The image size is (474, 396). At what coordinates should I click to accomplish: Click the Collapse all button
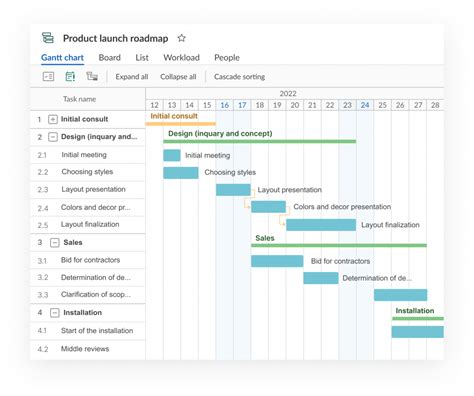pyautogui.click(x=178, y=77)
